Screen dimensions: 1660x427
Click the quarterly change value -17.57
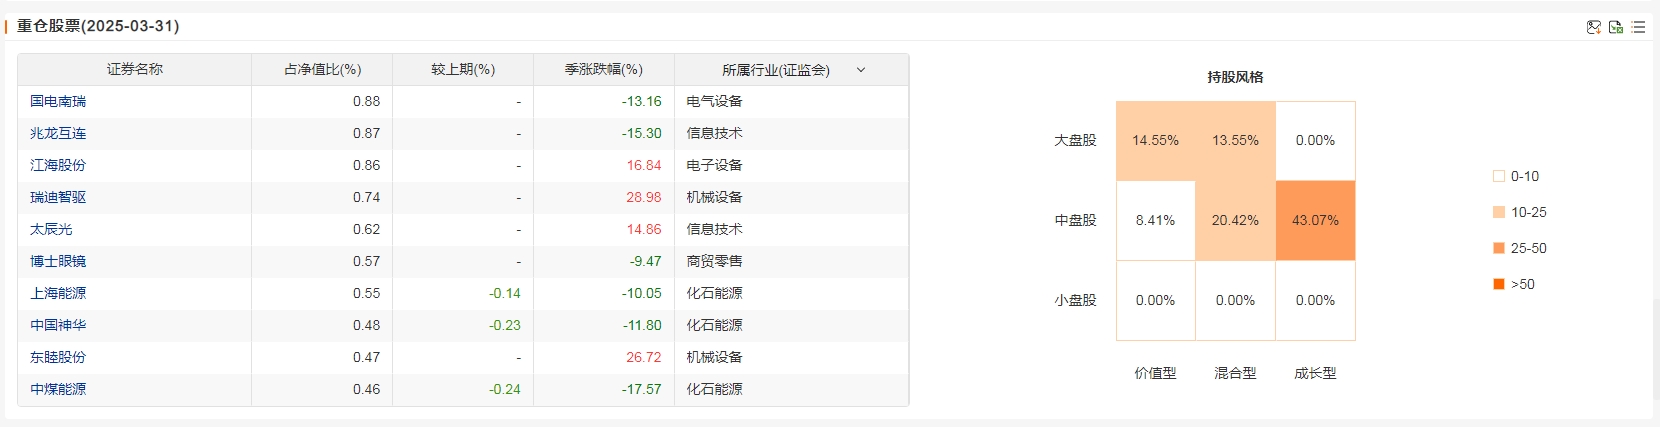(641, 389)
